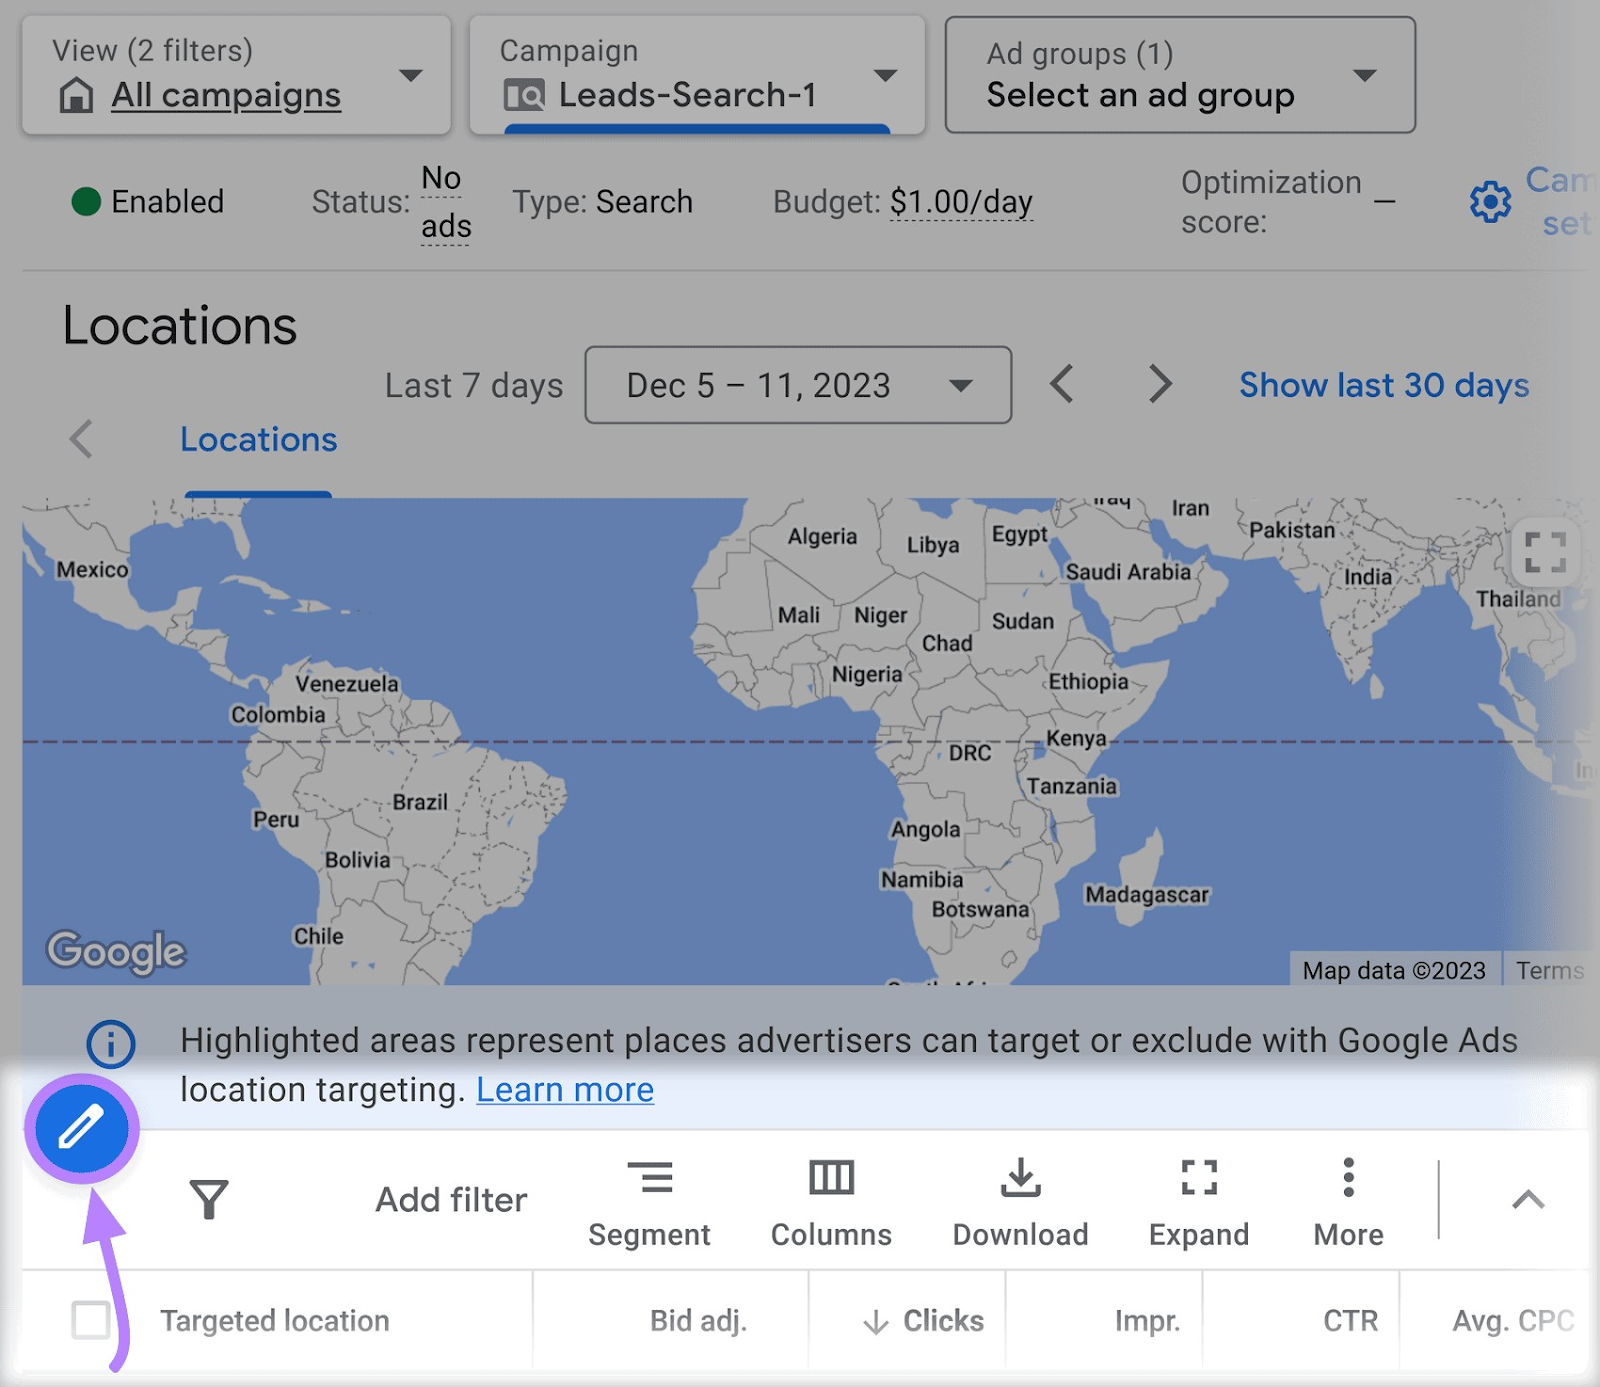
Task: Go to the previous date range
Action: click(x=1062, y=384)
